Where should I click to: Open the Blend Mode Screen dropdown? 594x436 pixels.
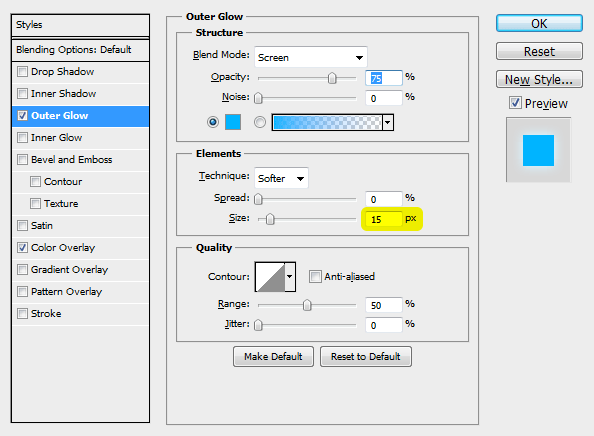point(311,57)
